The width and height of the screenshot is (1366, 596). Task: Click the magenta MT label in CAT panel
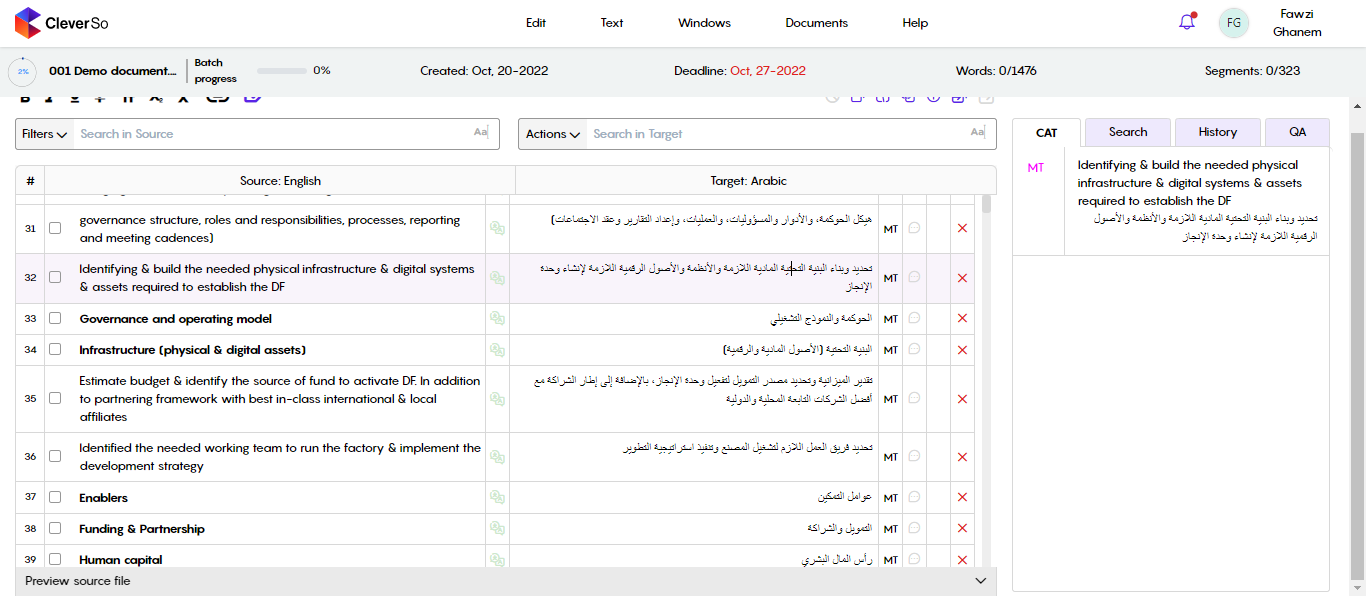tap(1036, 168)
